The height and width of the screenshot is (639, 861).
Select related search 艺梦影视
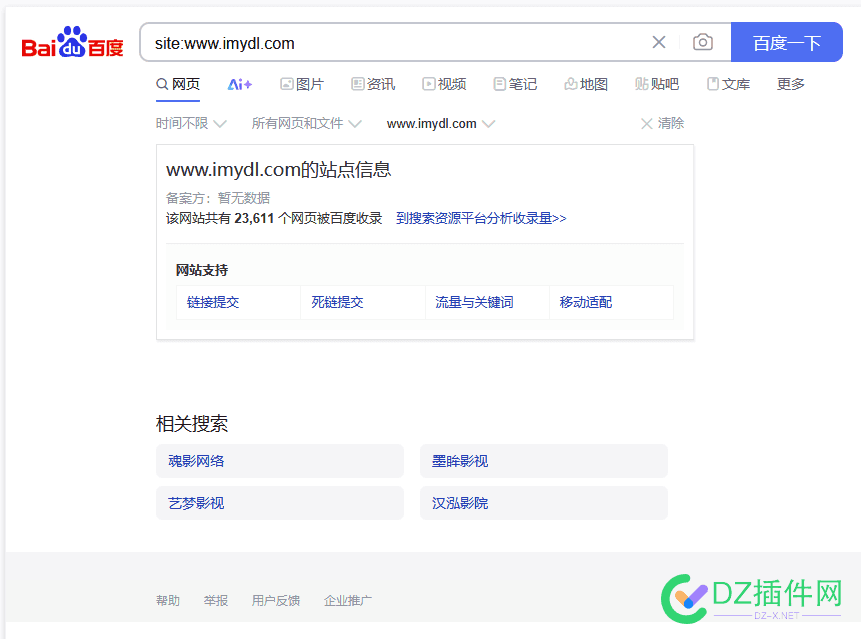[x=280, y=503]
